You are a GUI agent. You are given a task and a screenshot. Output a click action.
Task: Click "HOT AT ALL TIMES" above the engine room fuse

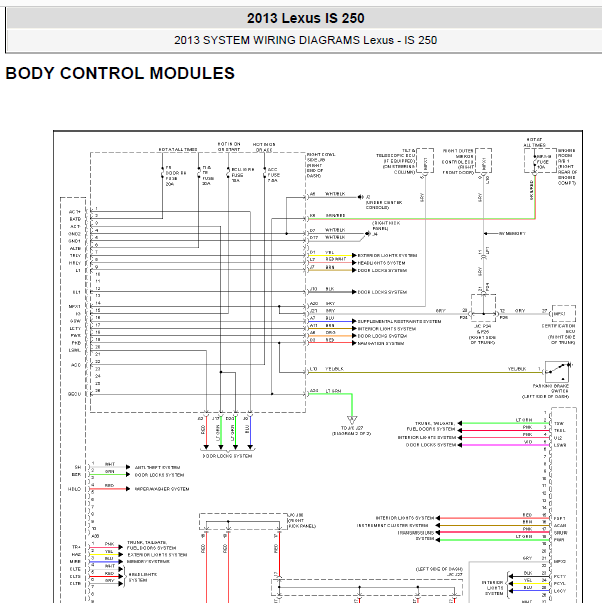click(x=534, y=142)
